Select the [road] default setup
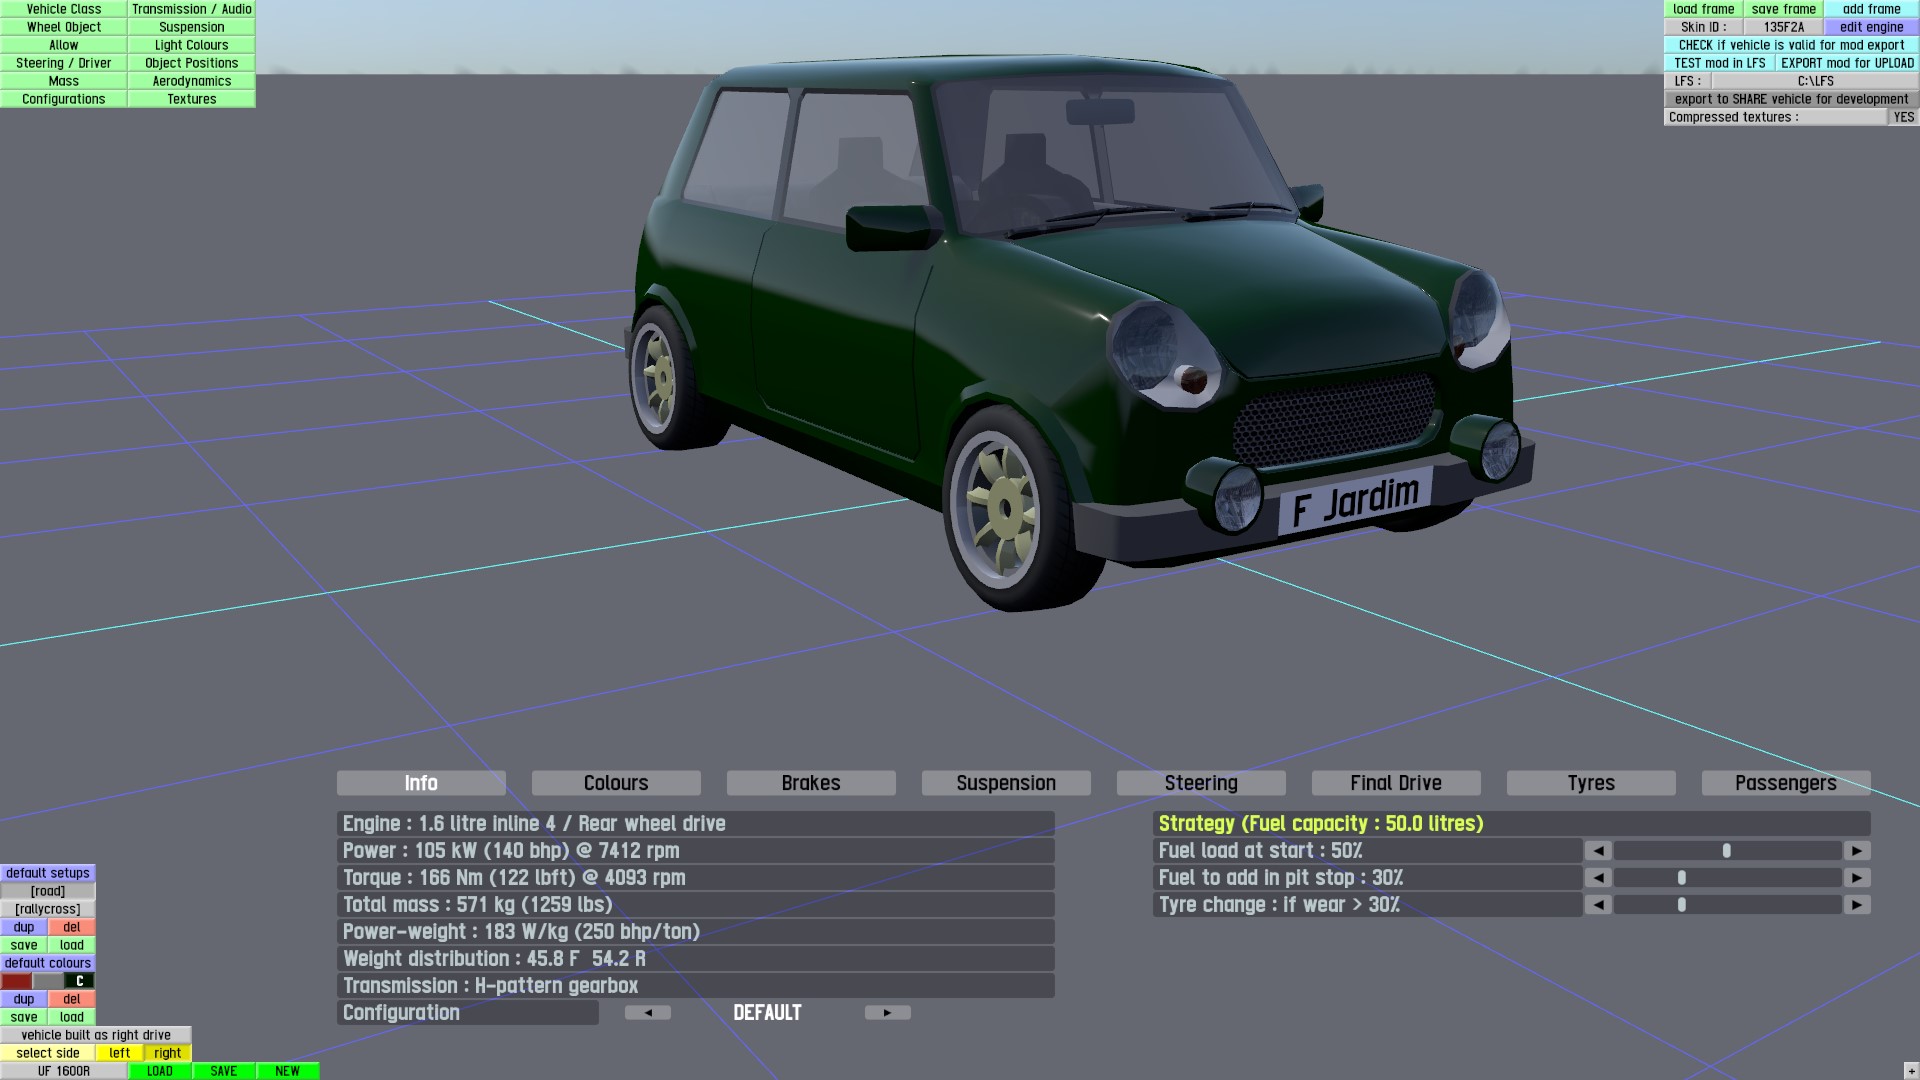 48,891
